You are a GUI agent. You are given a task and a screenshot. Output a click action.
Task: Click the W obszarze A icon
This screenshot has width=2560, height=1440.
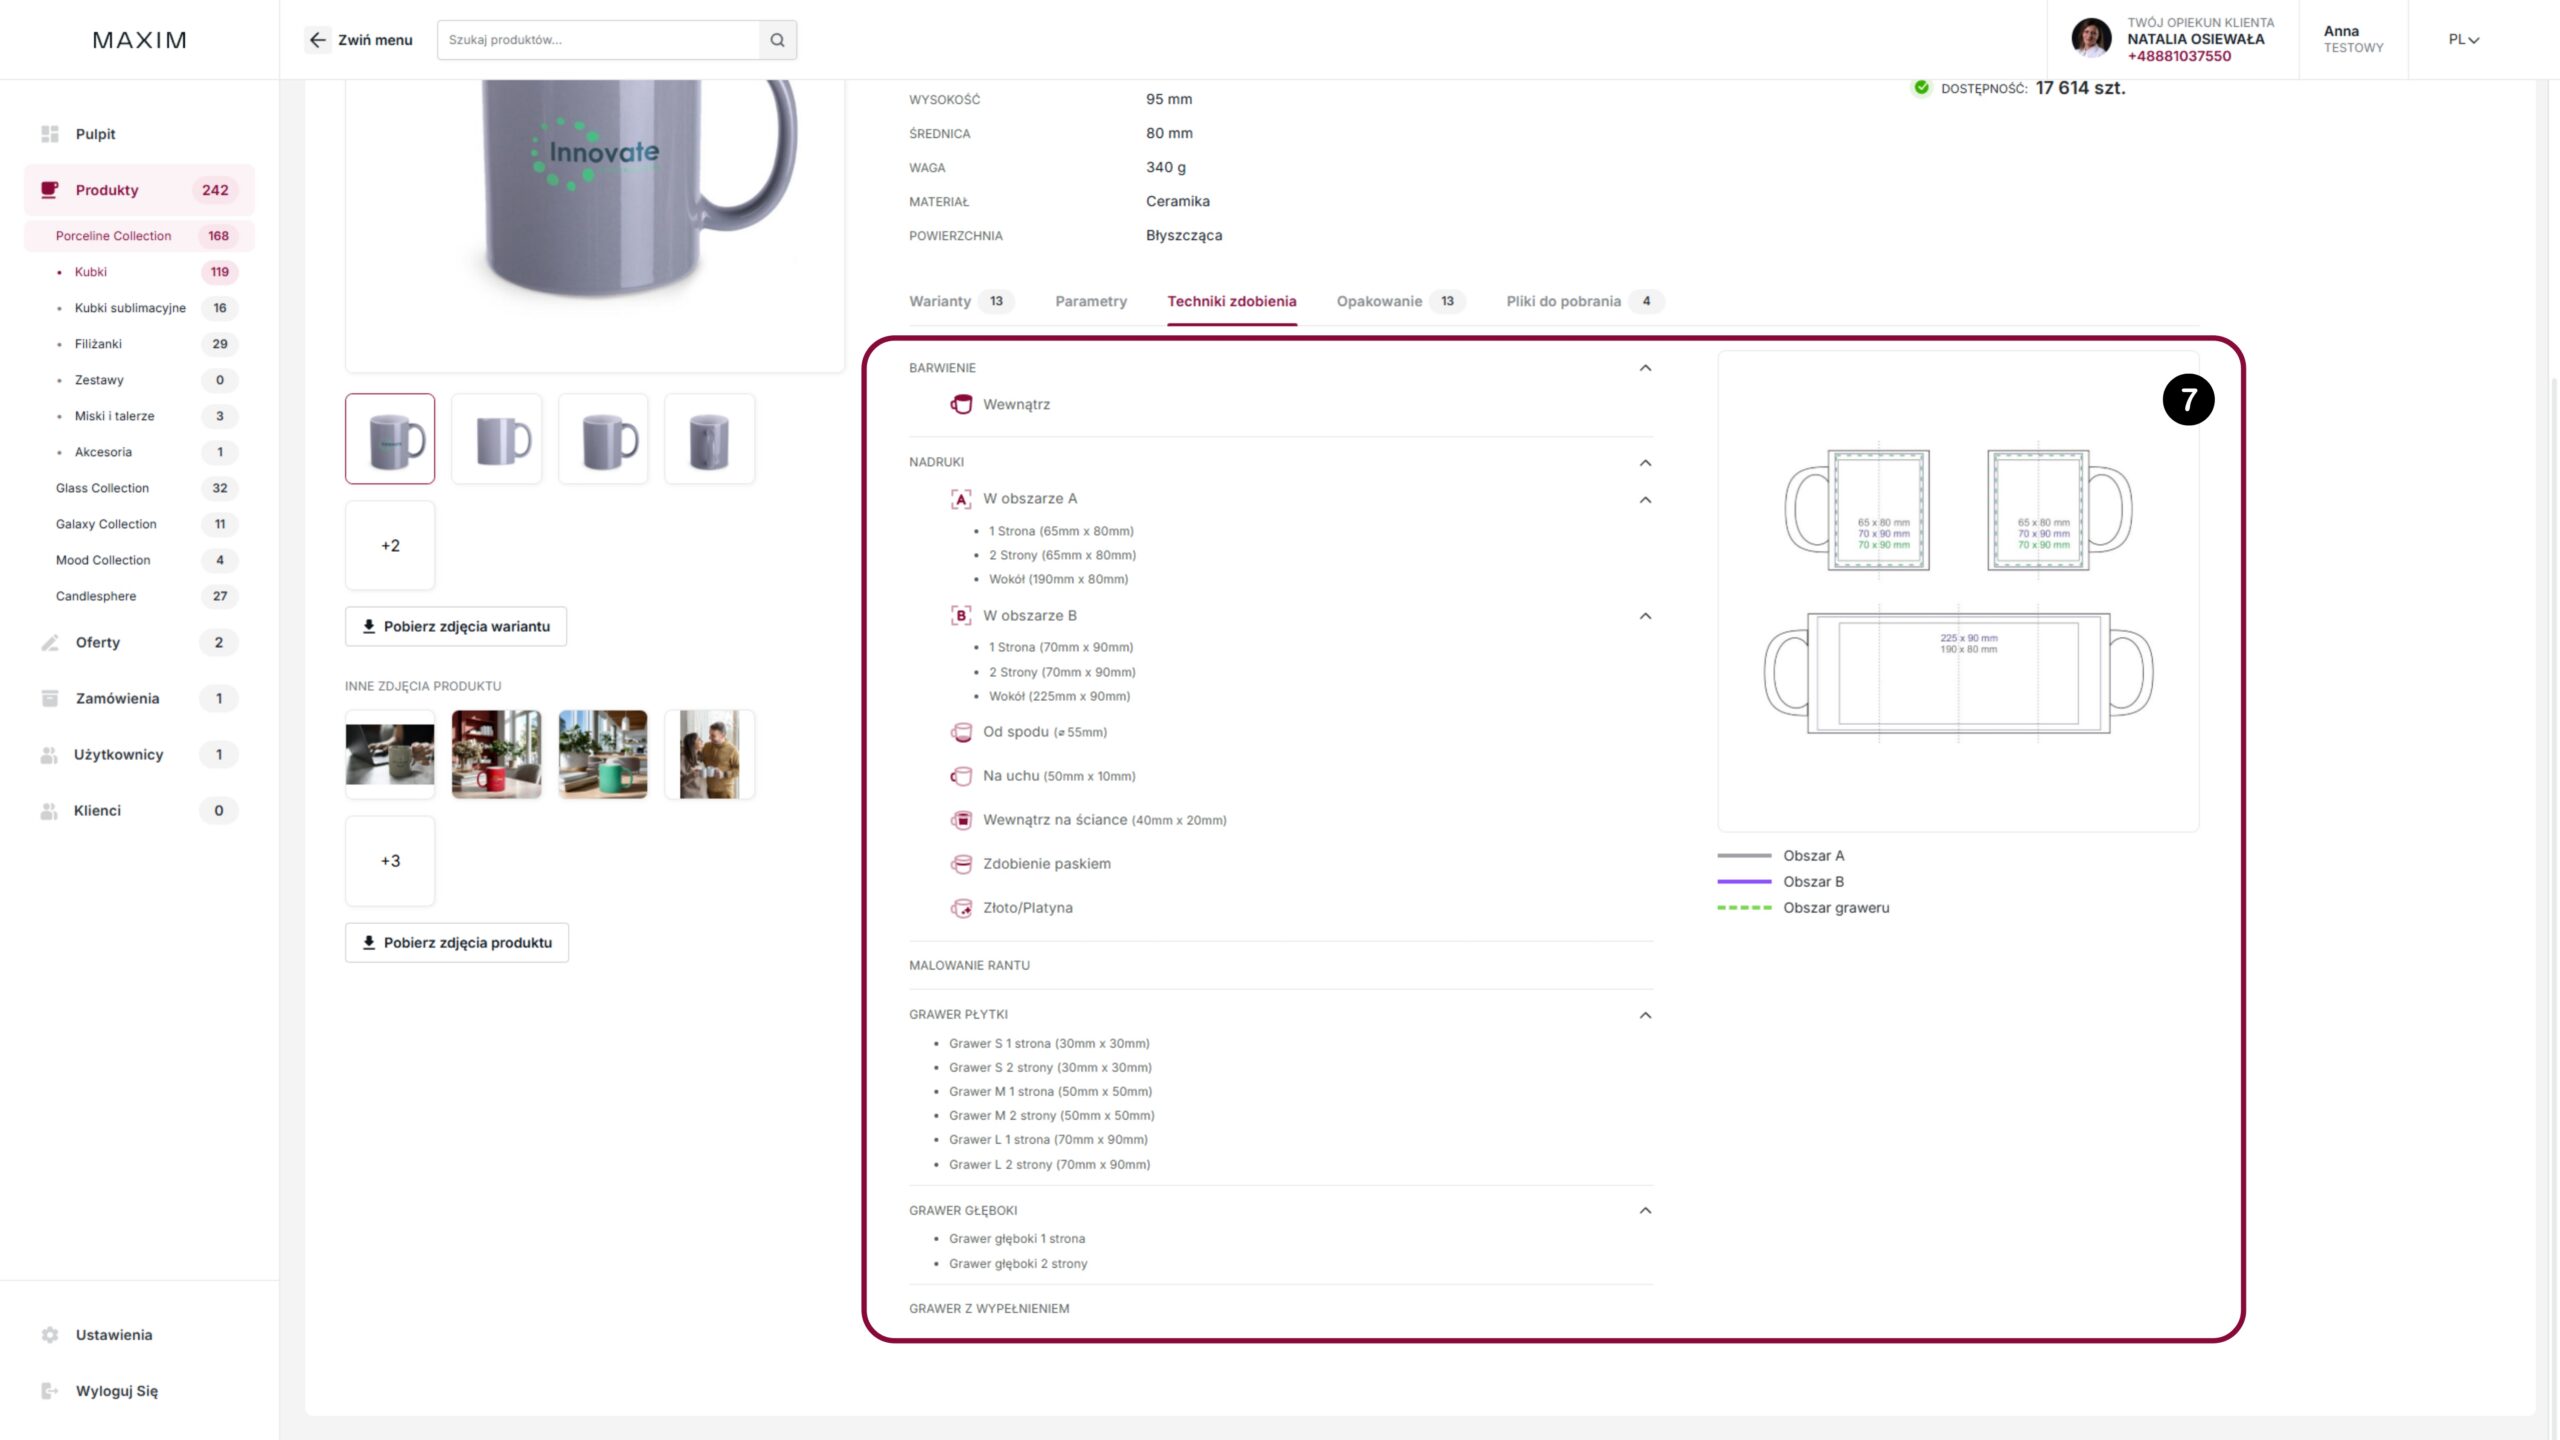[961, 498]
